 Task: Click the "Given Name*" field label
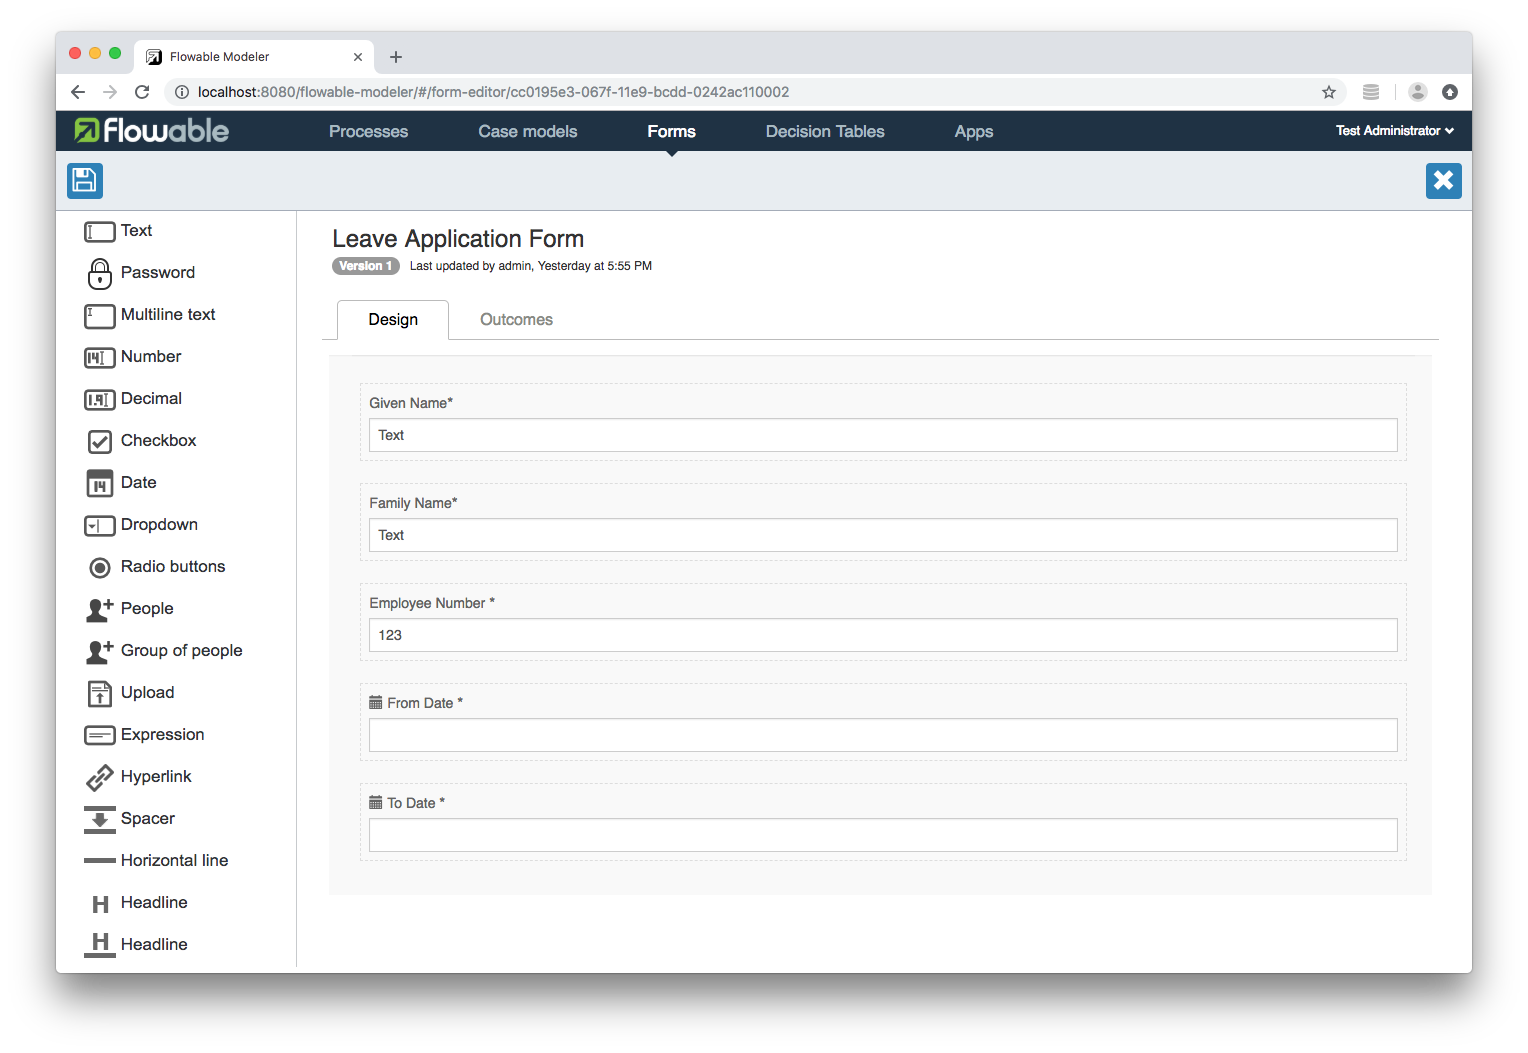[411, 403]
